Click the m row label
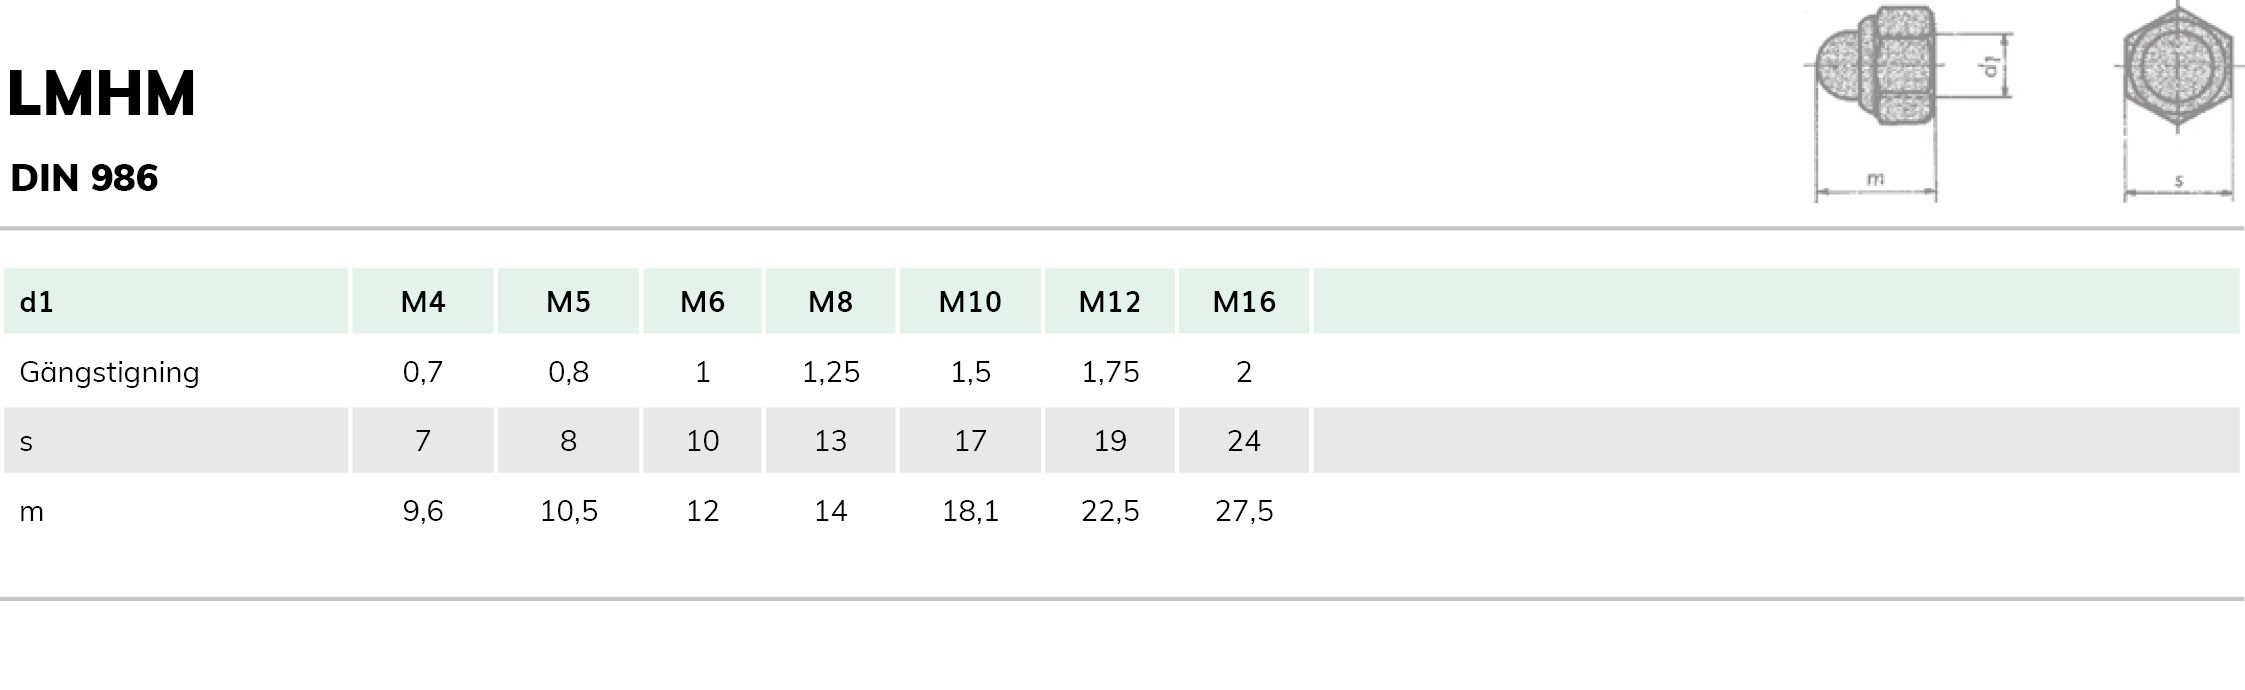The height and width of the screenshot is (690, 2245). click(31, 512)
